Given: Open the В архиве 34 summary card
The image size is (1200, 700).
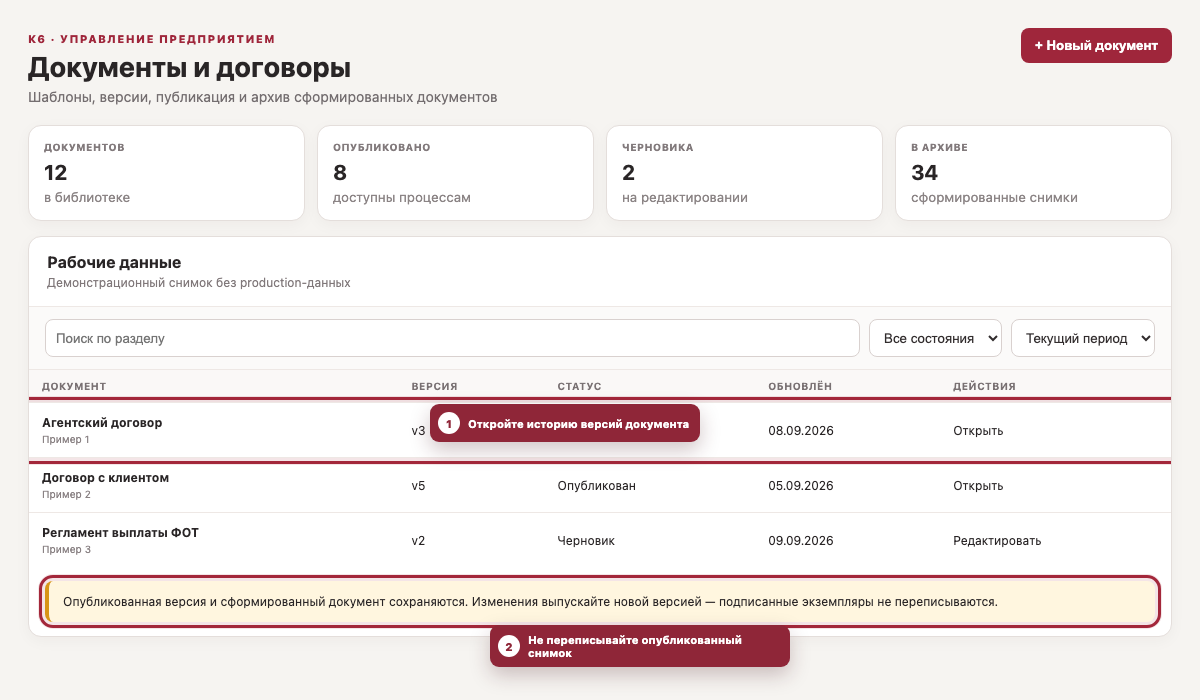Looking at the screenshot, I should click(1033, 173).
